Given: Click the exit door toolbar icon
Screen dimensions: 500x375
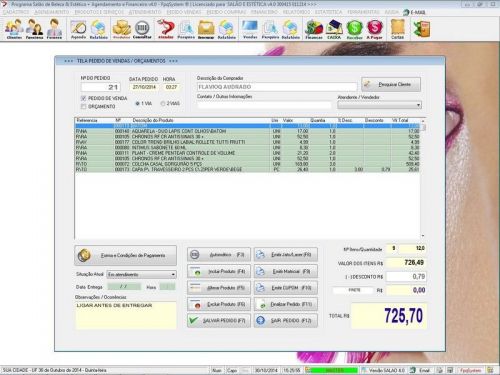Looking at the screenshot, I should (x=421, y=29).
